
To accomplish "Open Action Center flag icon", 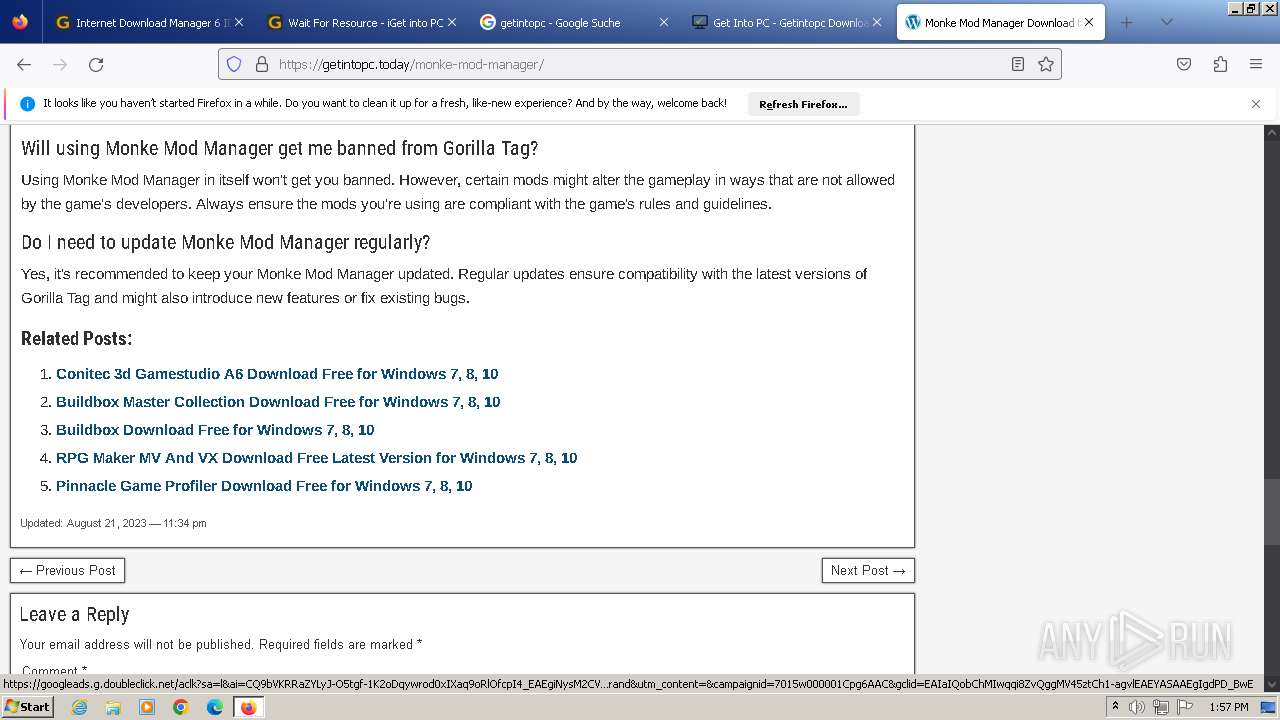I will coord(1183,707).
